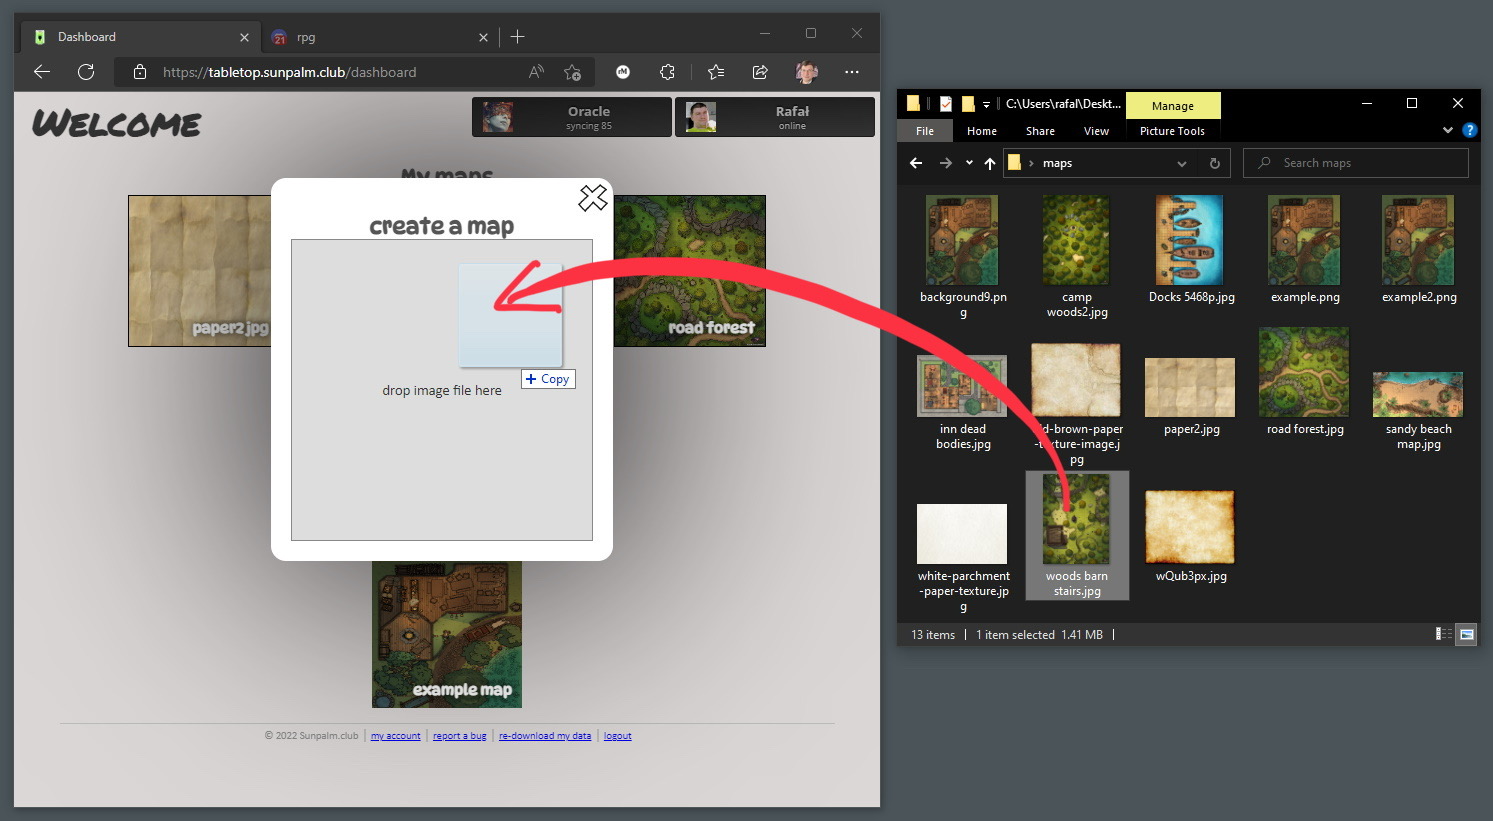Open browser profile avatar

click(806, 72)
